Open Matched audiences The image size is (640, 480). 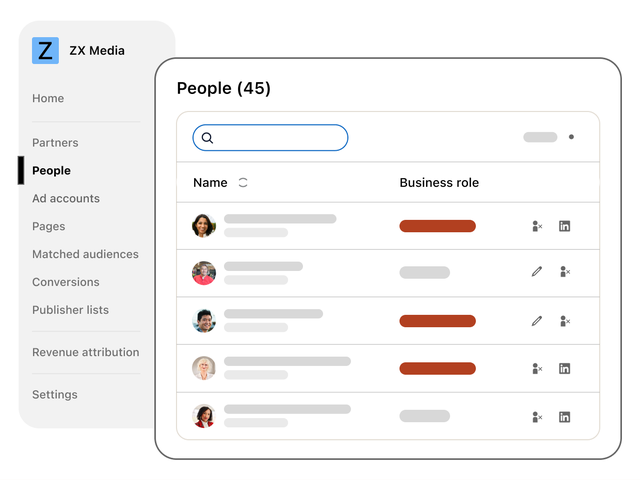[x=85, y=254]
